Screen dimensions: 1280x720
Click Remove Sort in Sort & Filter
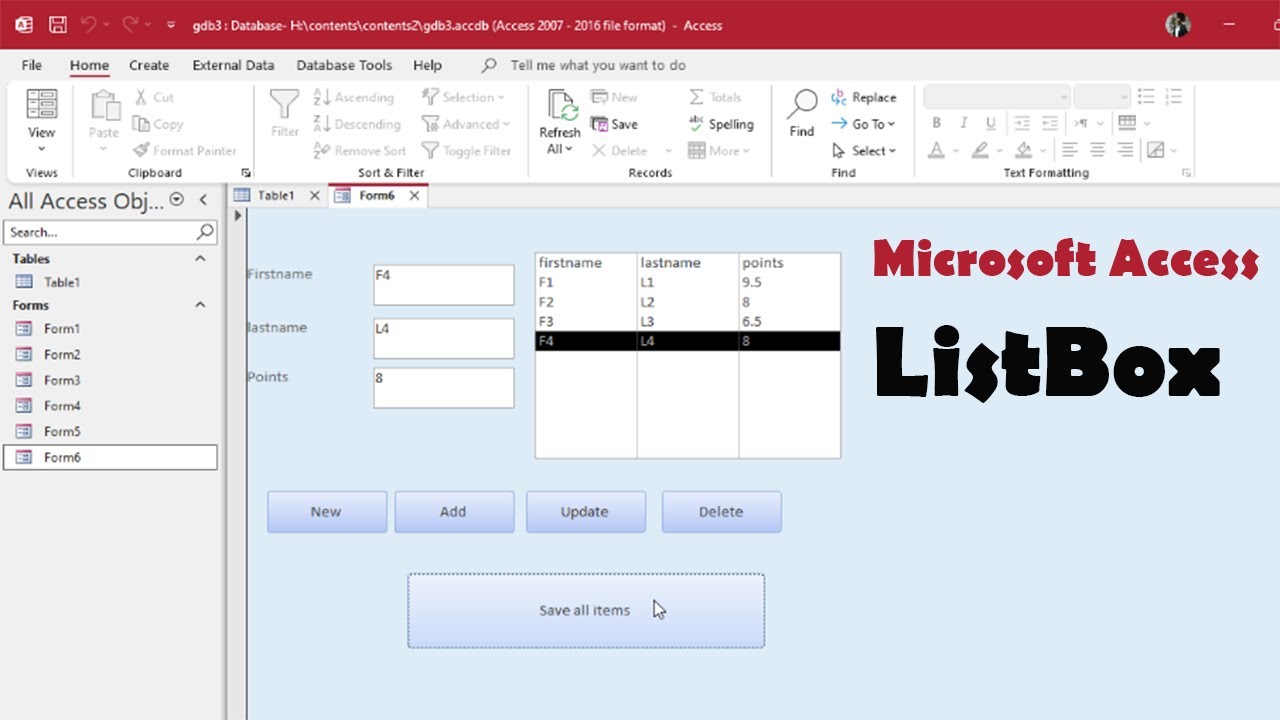click(359, 150)
